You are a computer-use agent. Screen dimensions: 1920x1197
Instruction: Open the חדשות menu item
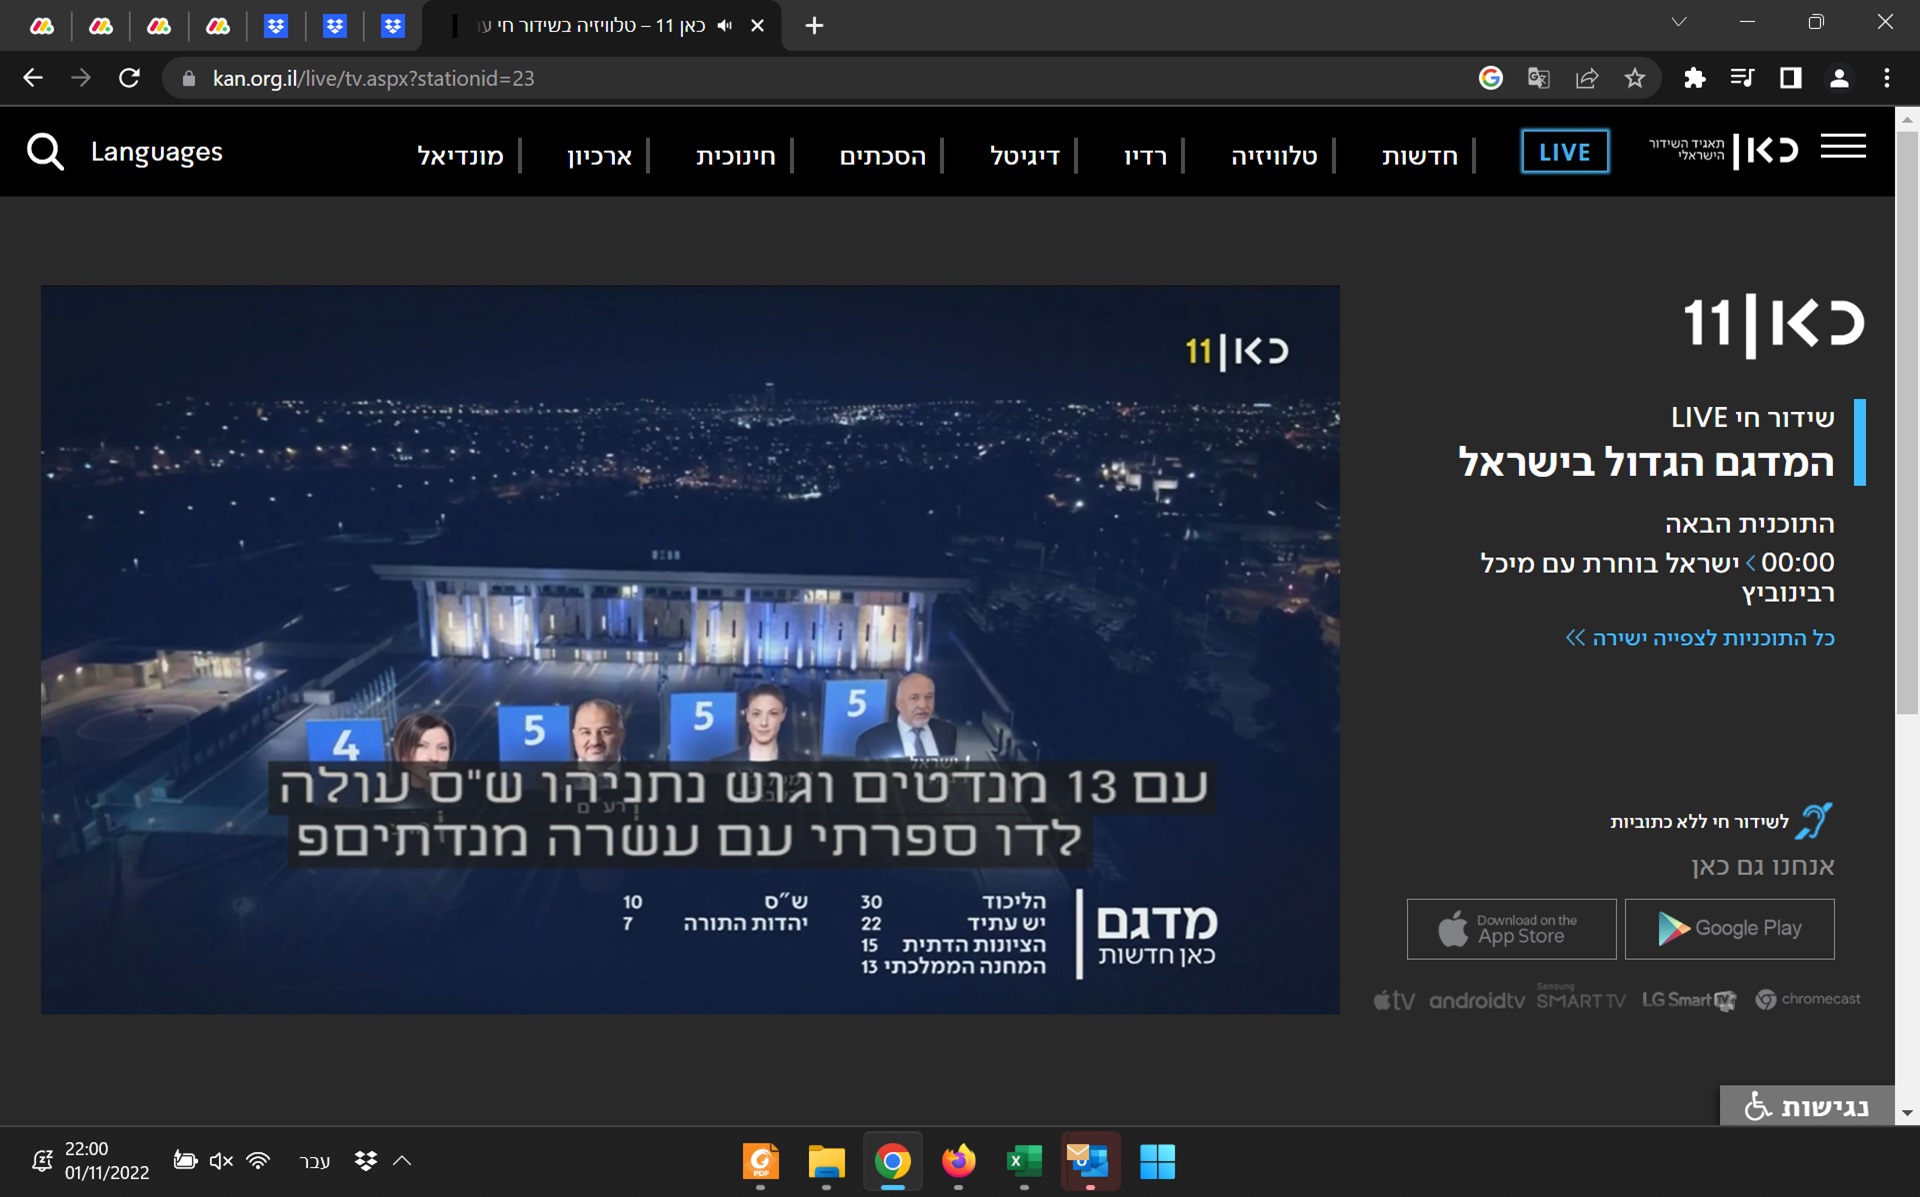tap(1419, 156)
